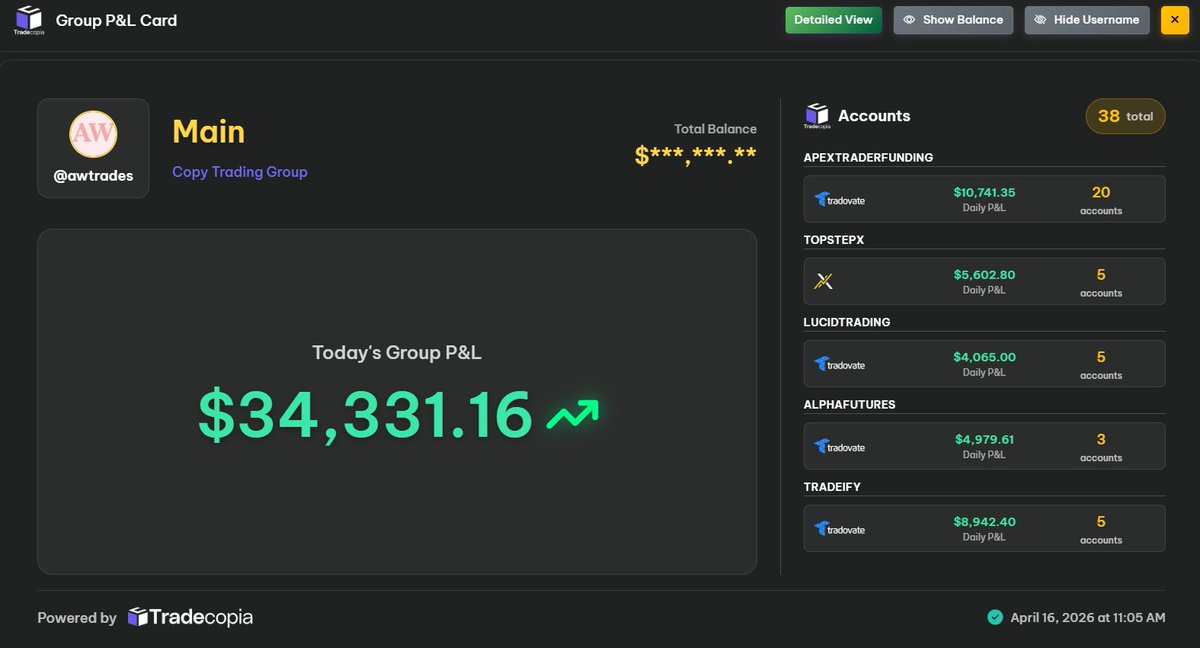Click the $10,741.35 Daily P&L value
The width and height of the screenshot is (1200, 648).
984,192
